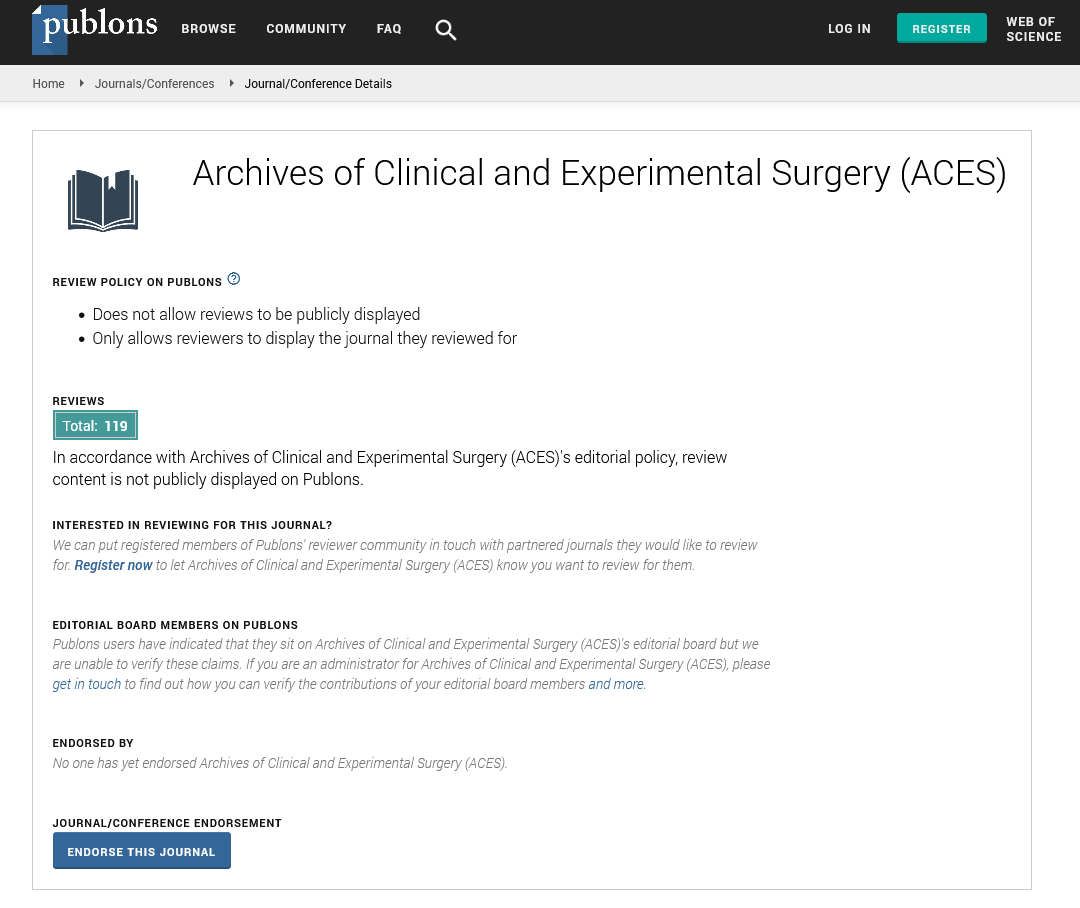Viewport: 1080px width, 908px height.
Task: Navigate to Home breadcrumb
Action: pos(48,84)
